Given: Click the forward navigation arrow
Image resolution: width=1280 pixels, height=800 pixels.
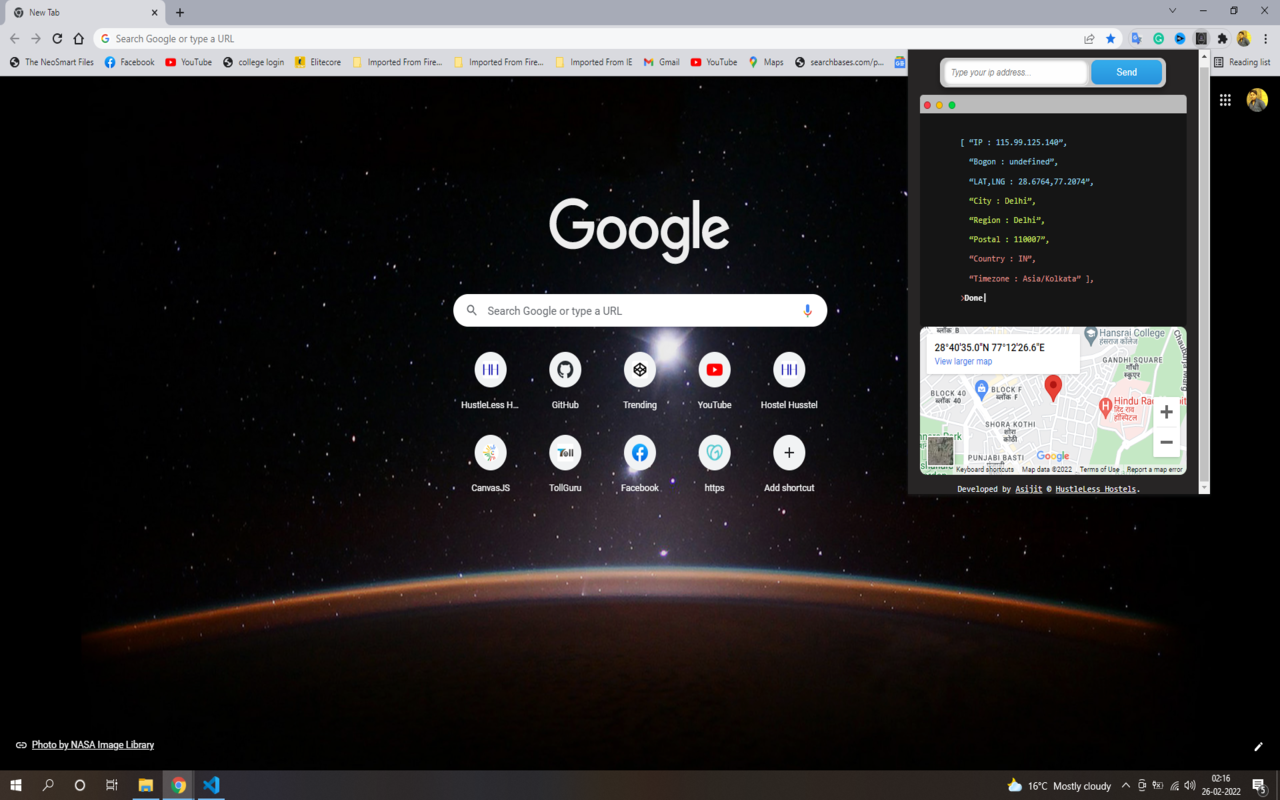Looking at the screenshot, I should pos(36,39).
